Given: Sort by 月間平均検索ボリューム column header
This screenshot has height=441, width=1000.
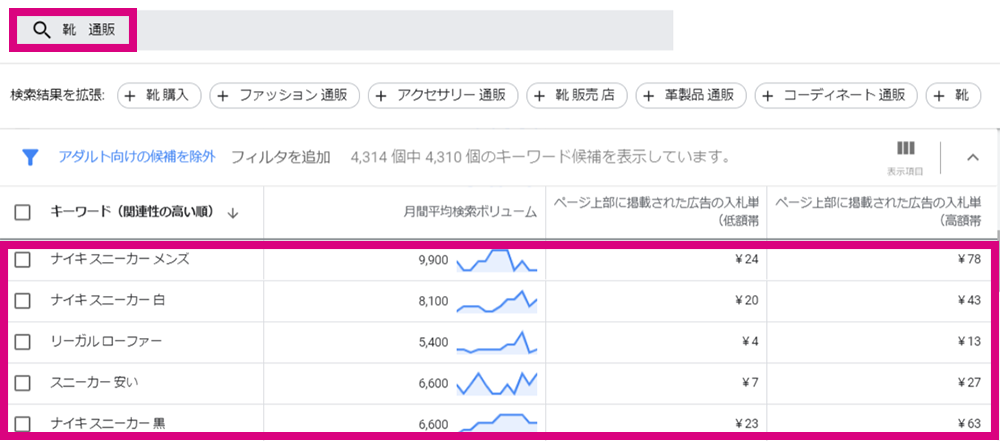Looking at the screenshot, I should [x=470, y=213].
